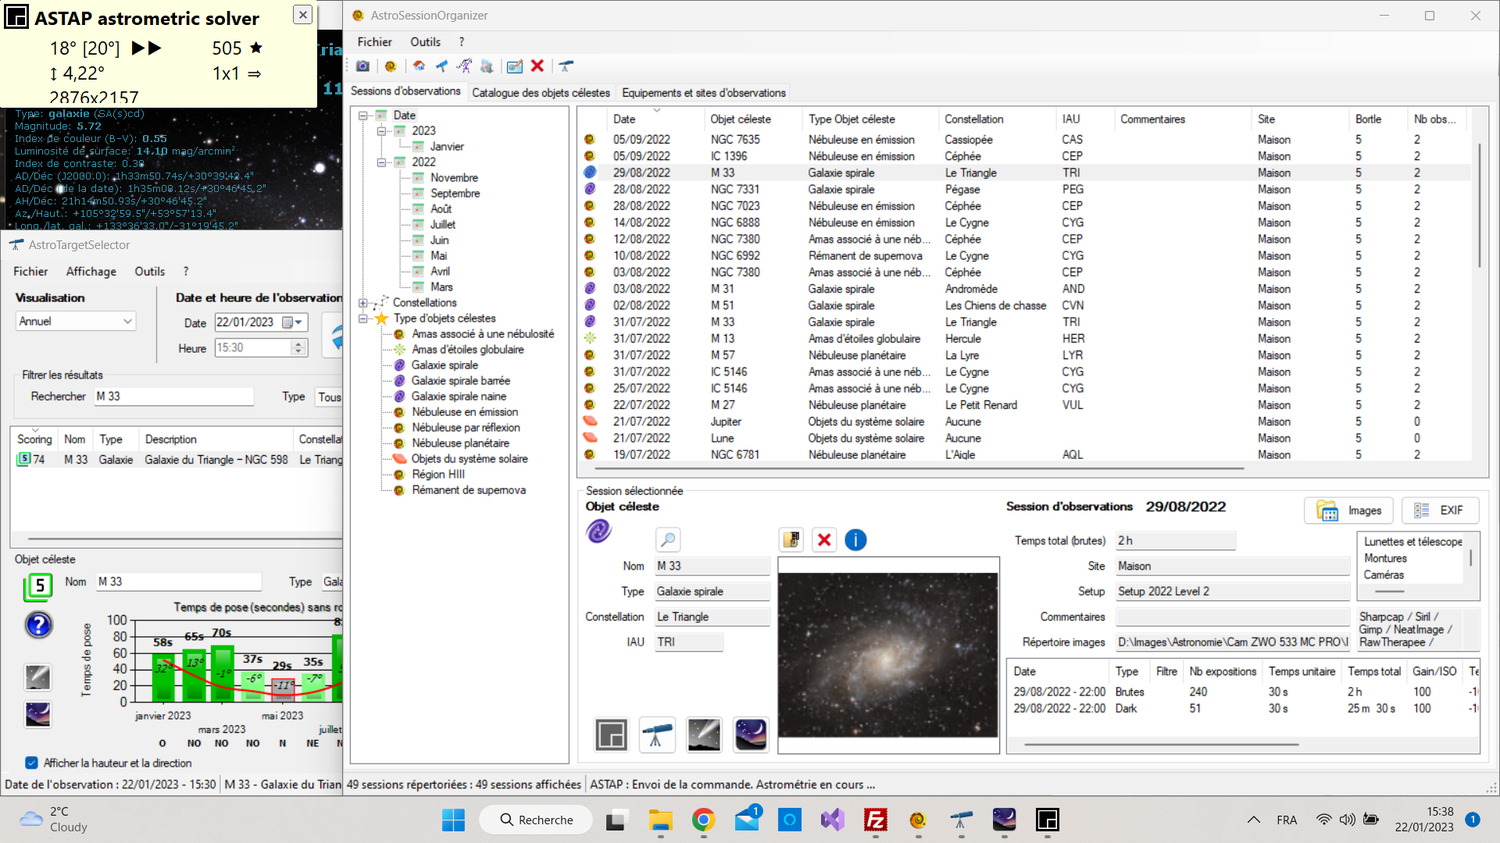The image size is (1500, 843).
Task: Open the Stellarium moon-and-stars icon
Action: [x=750, y=734]
